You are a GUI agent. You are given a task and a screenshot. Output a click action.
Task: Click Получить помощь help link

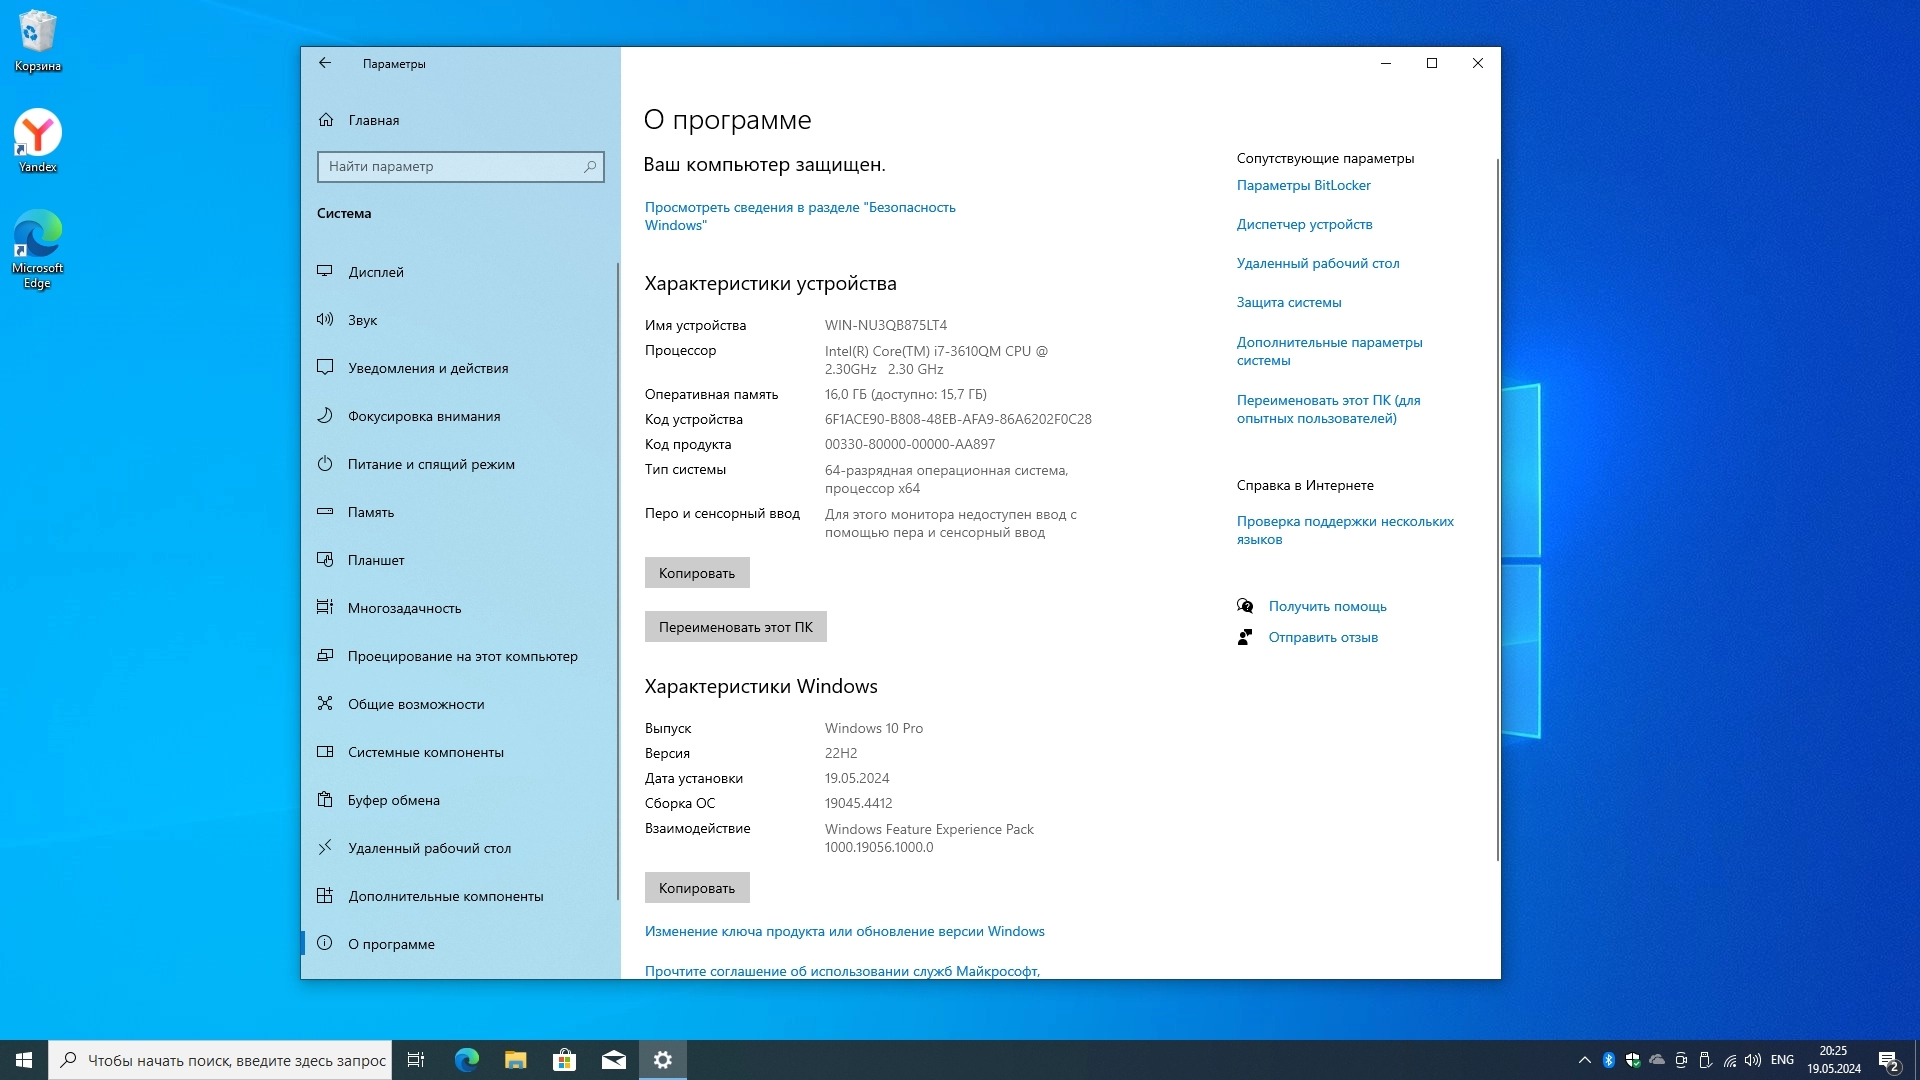click(1327, 606)
